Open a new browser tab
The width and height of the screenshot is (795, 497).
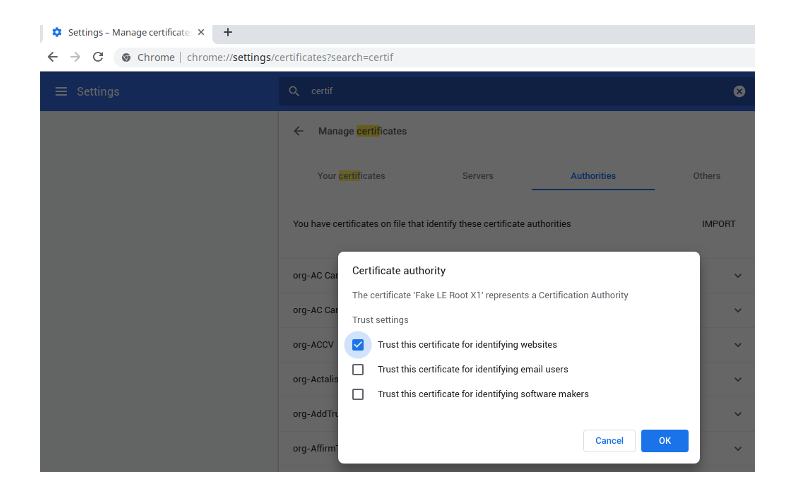point(228,32)
